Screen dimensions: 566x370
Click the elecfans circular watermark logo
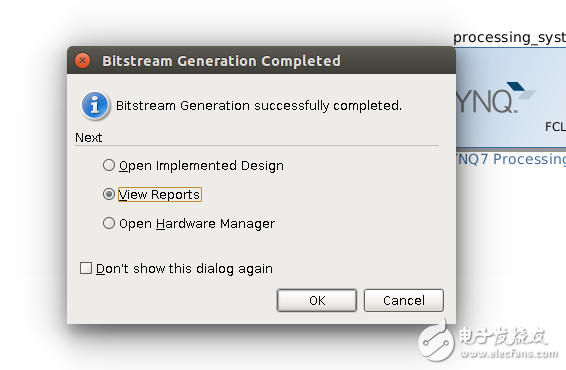(436, 341)
